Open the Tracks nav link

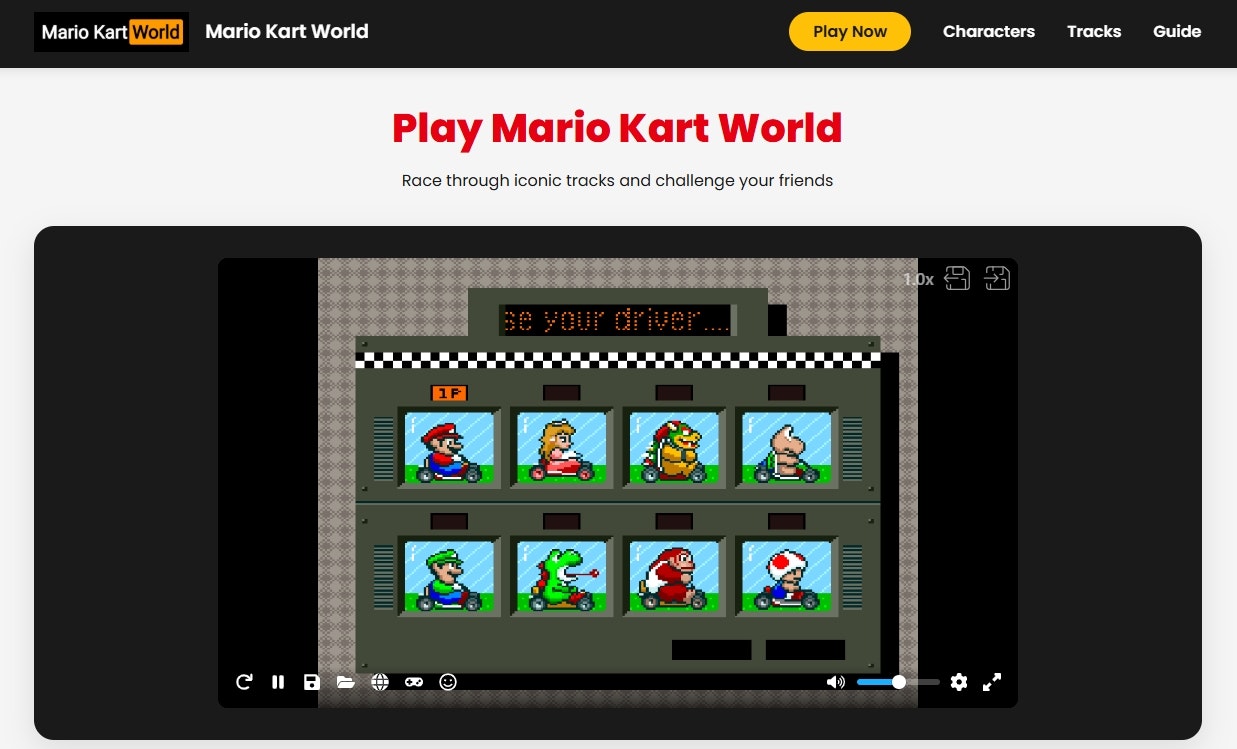[1094, 31]
